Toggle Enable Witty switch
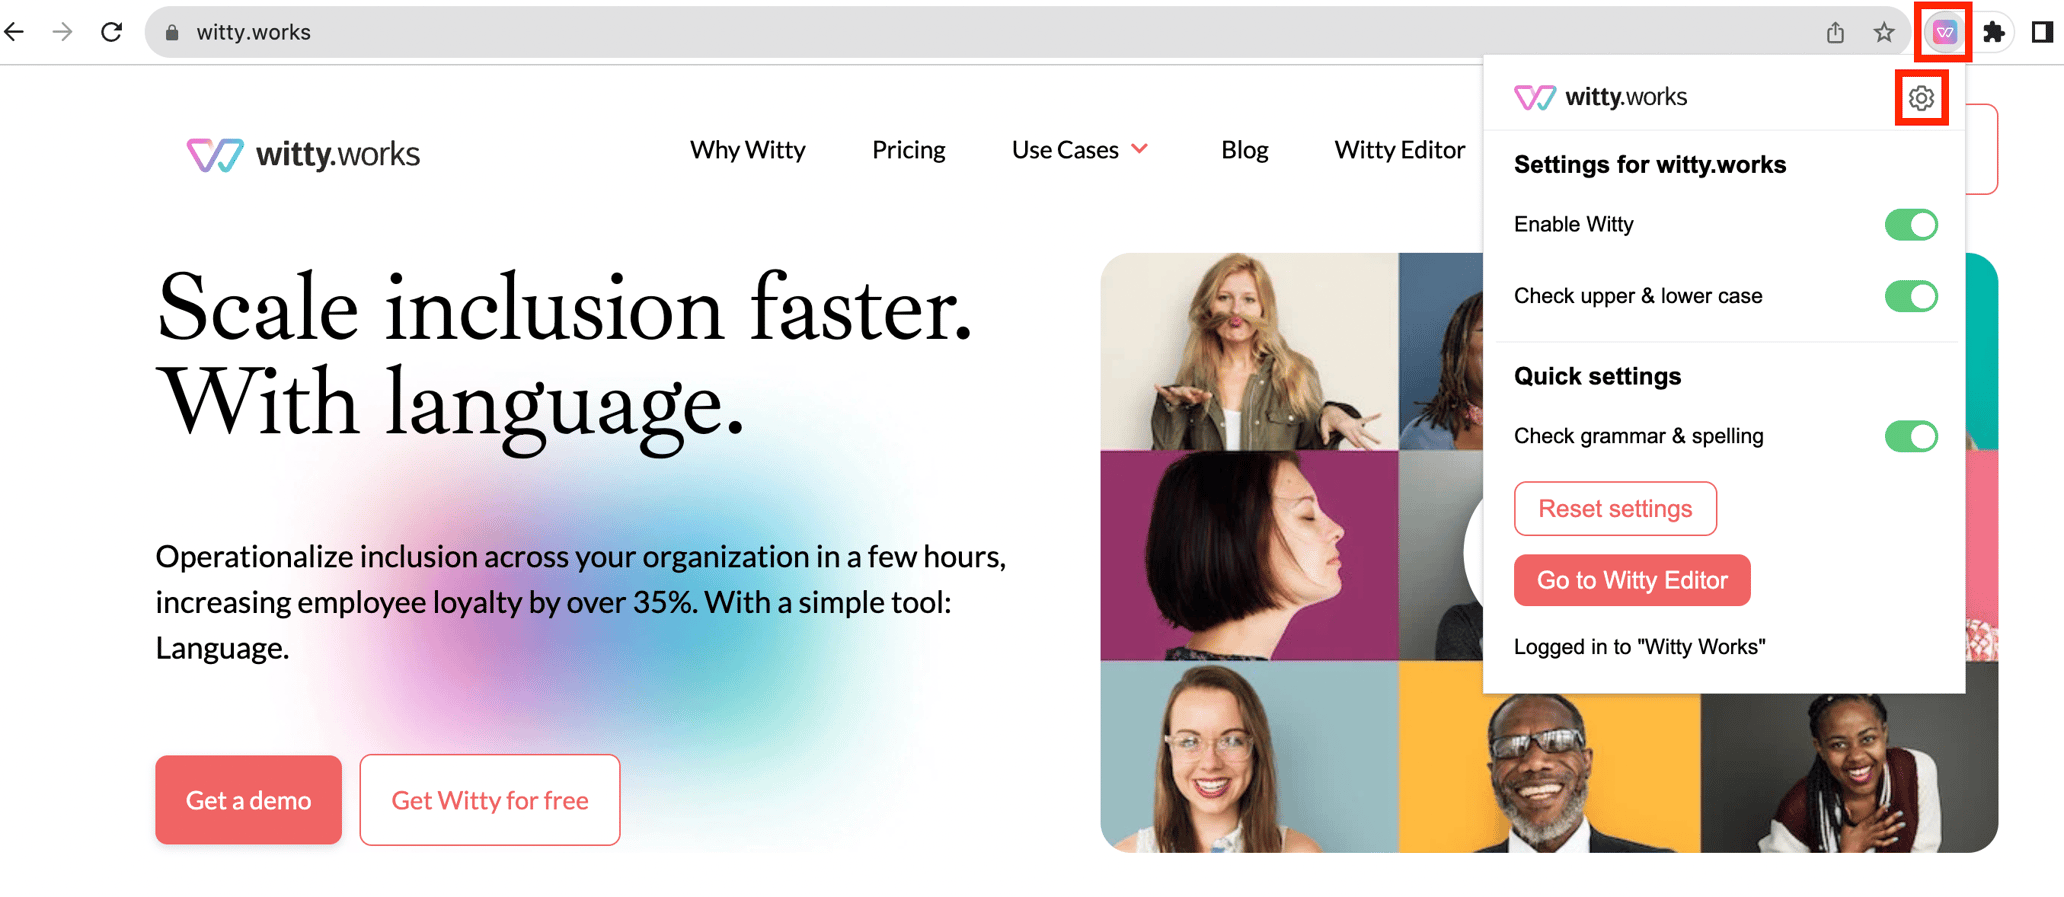The width and height of the screenshot is (2064, 897). 1911,224
